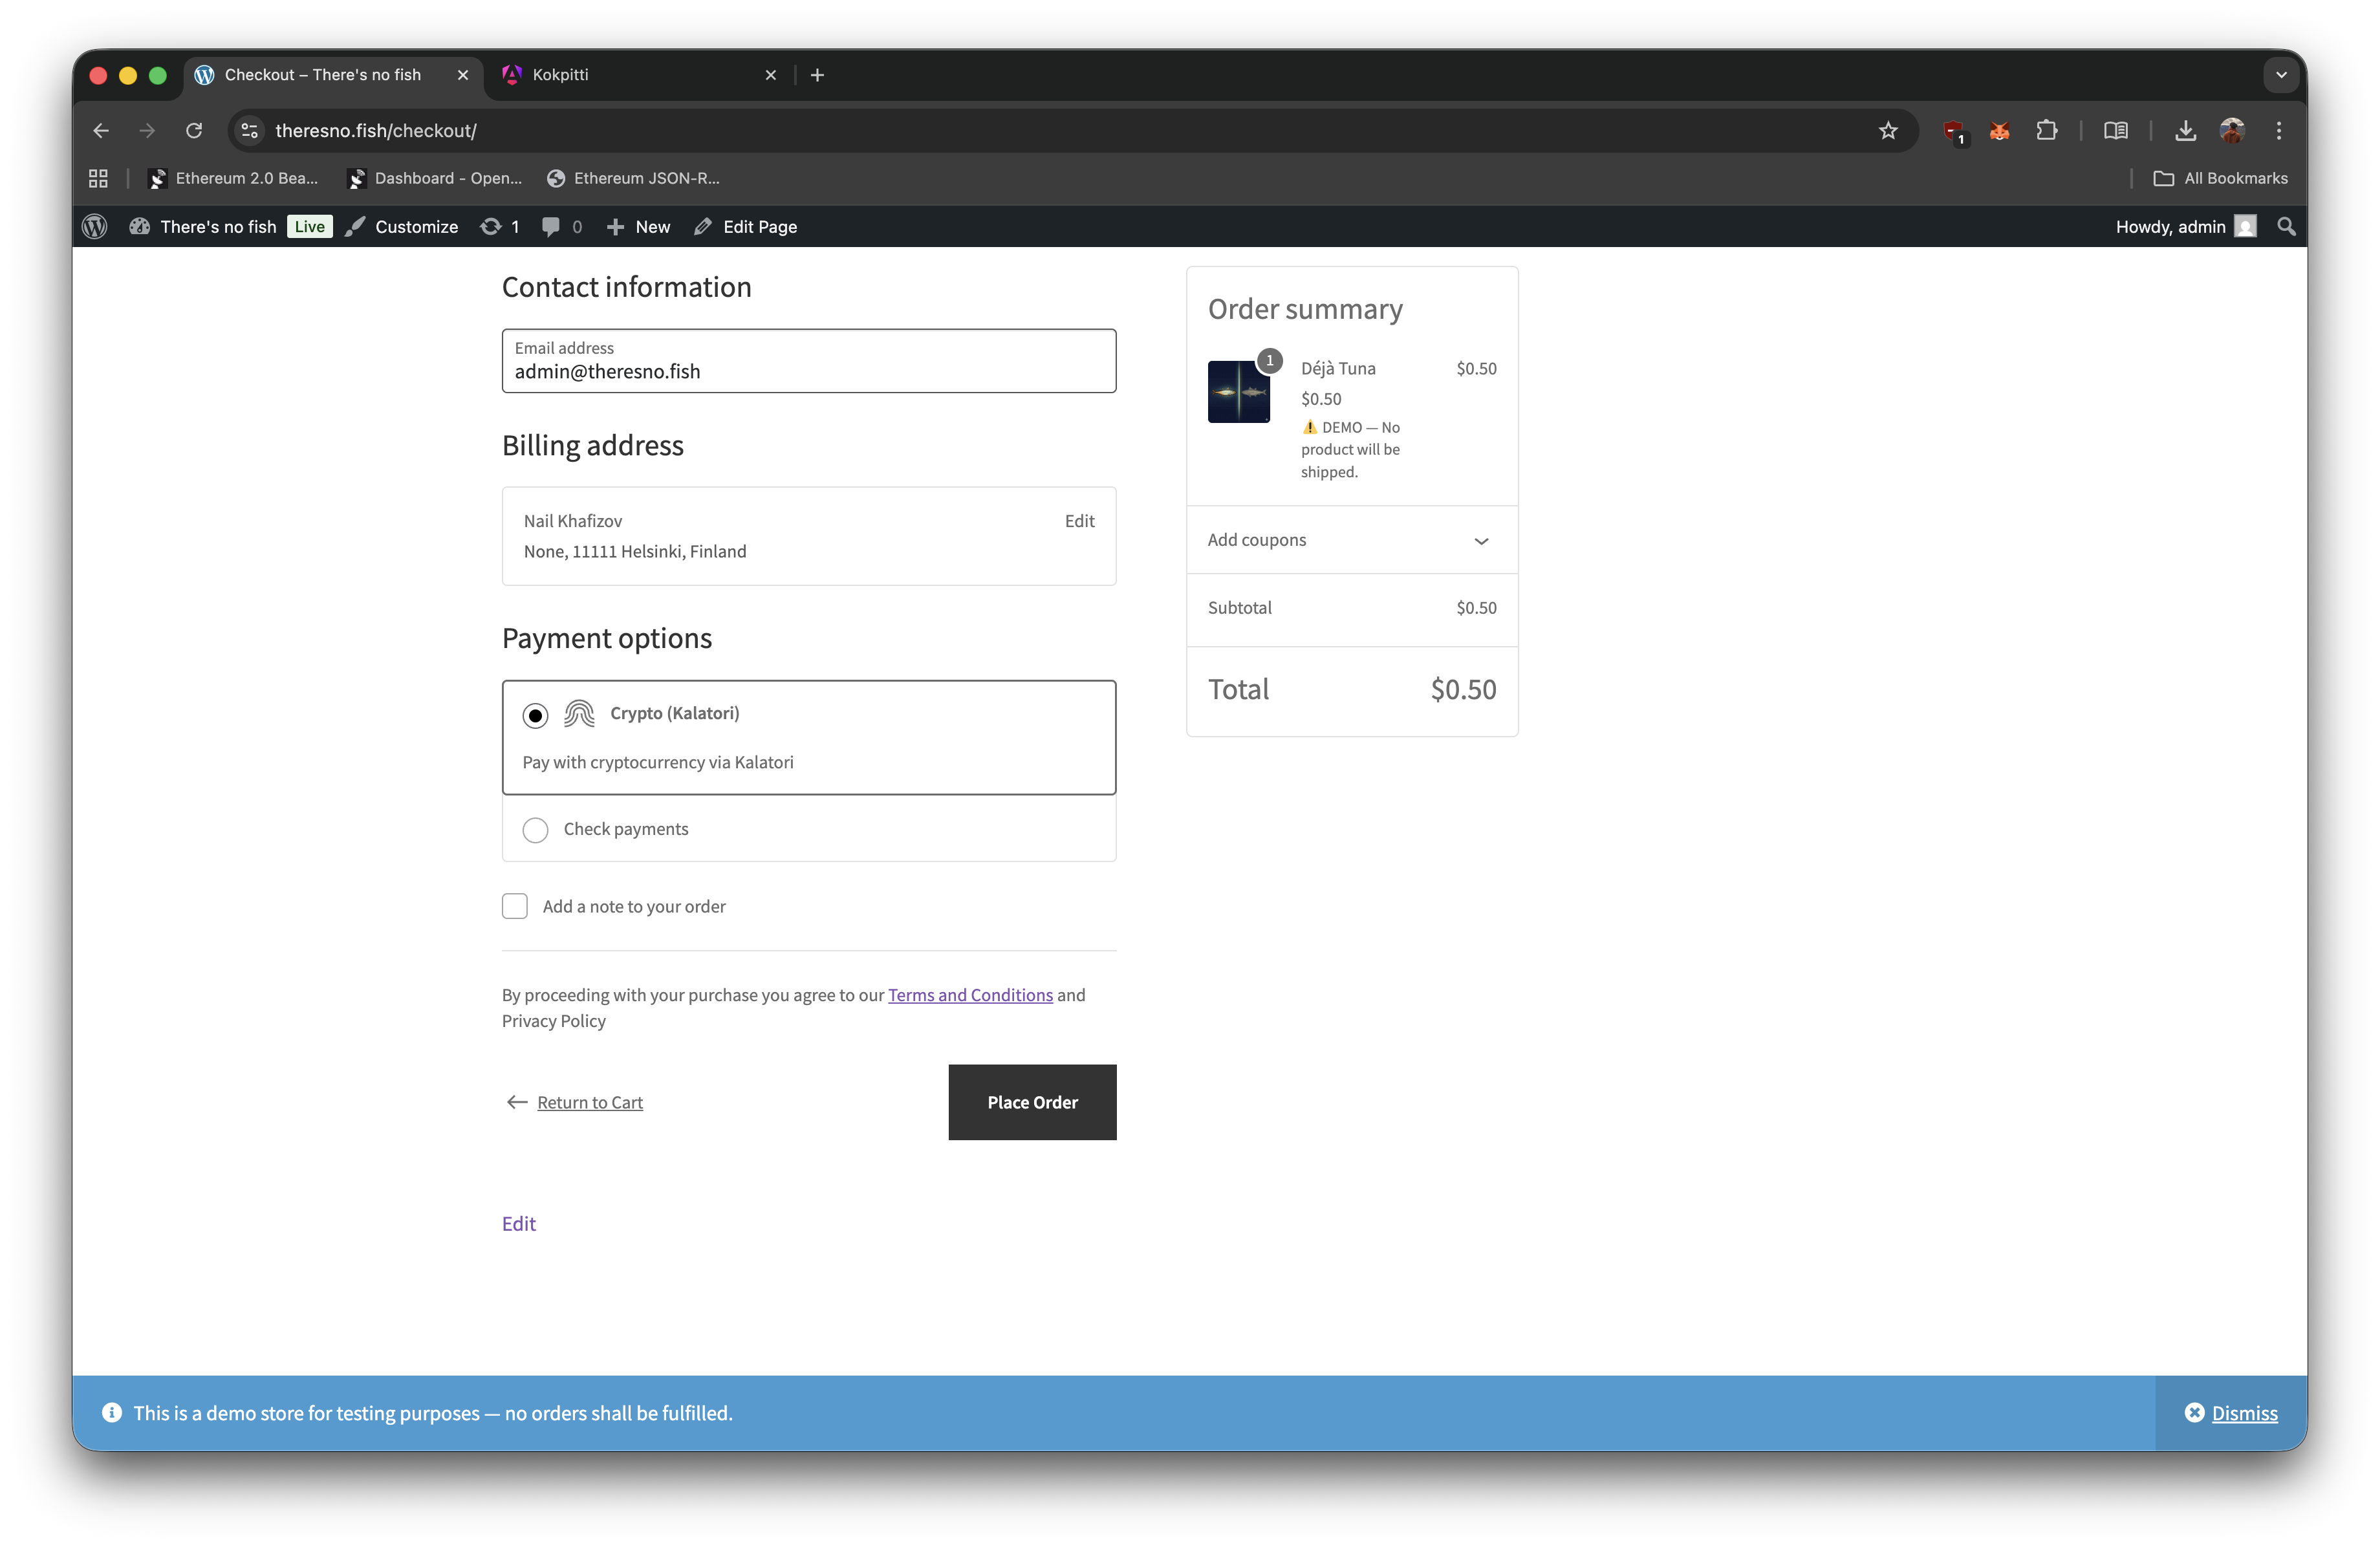
Task: Tick Add a note to your order
Action: tap(514, 906)
